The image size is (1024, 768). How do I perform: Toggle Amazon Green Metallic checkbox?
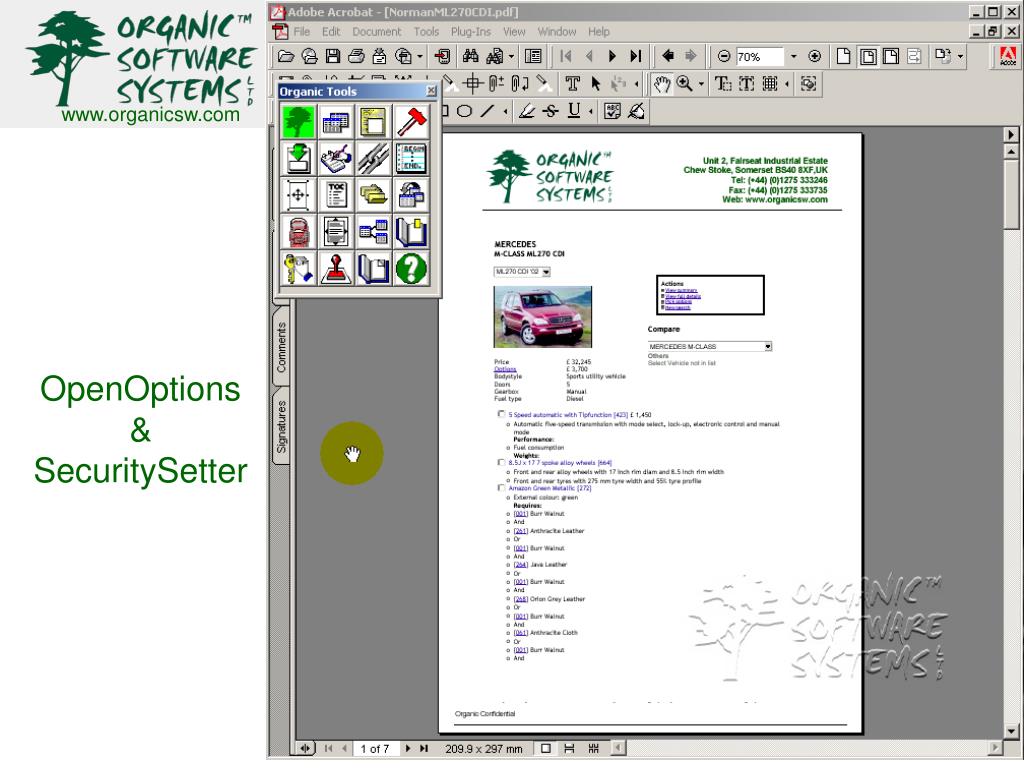pos(501,488)
